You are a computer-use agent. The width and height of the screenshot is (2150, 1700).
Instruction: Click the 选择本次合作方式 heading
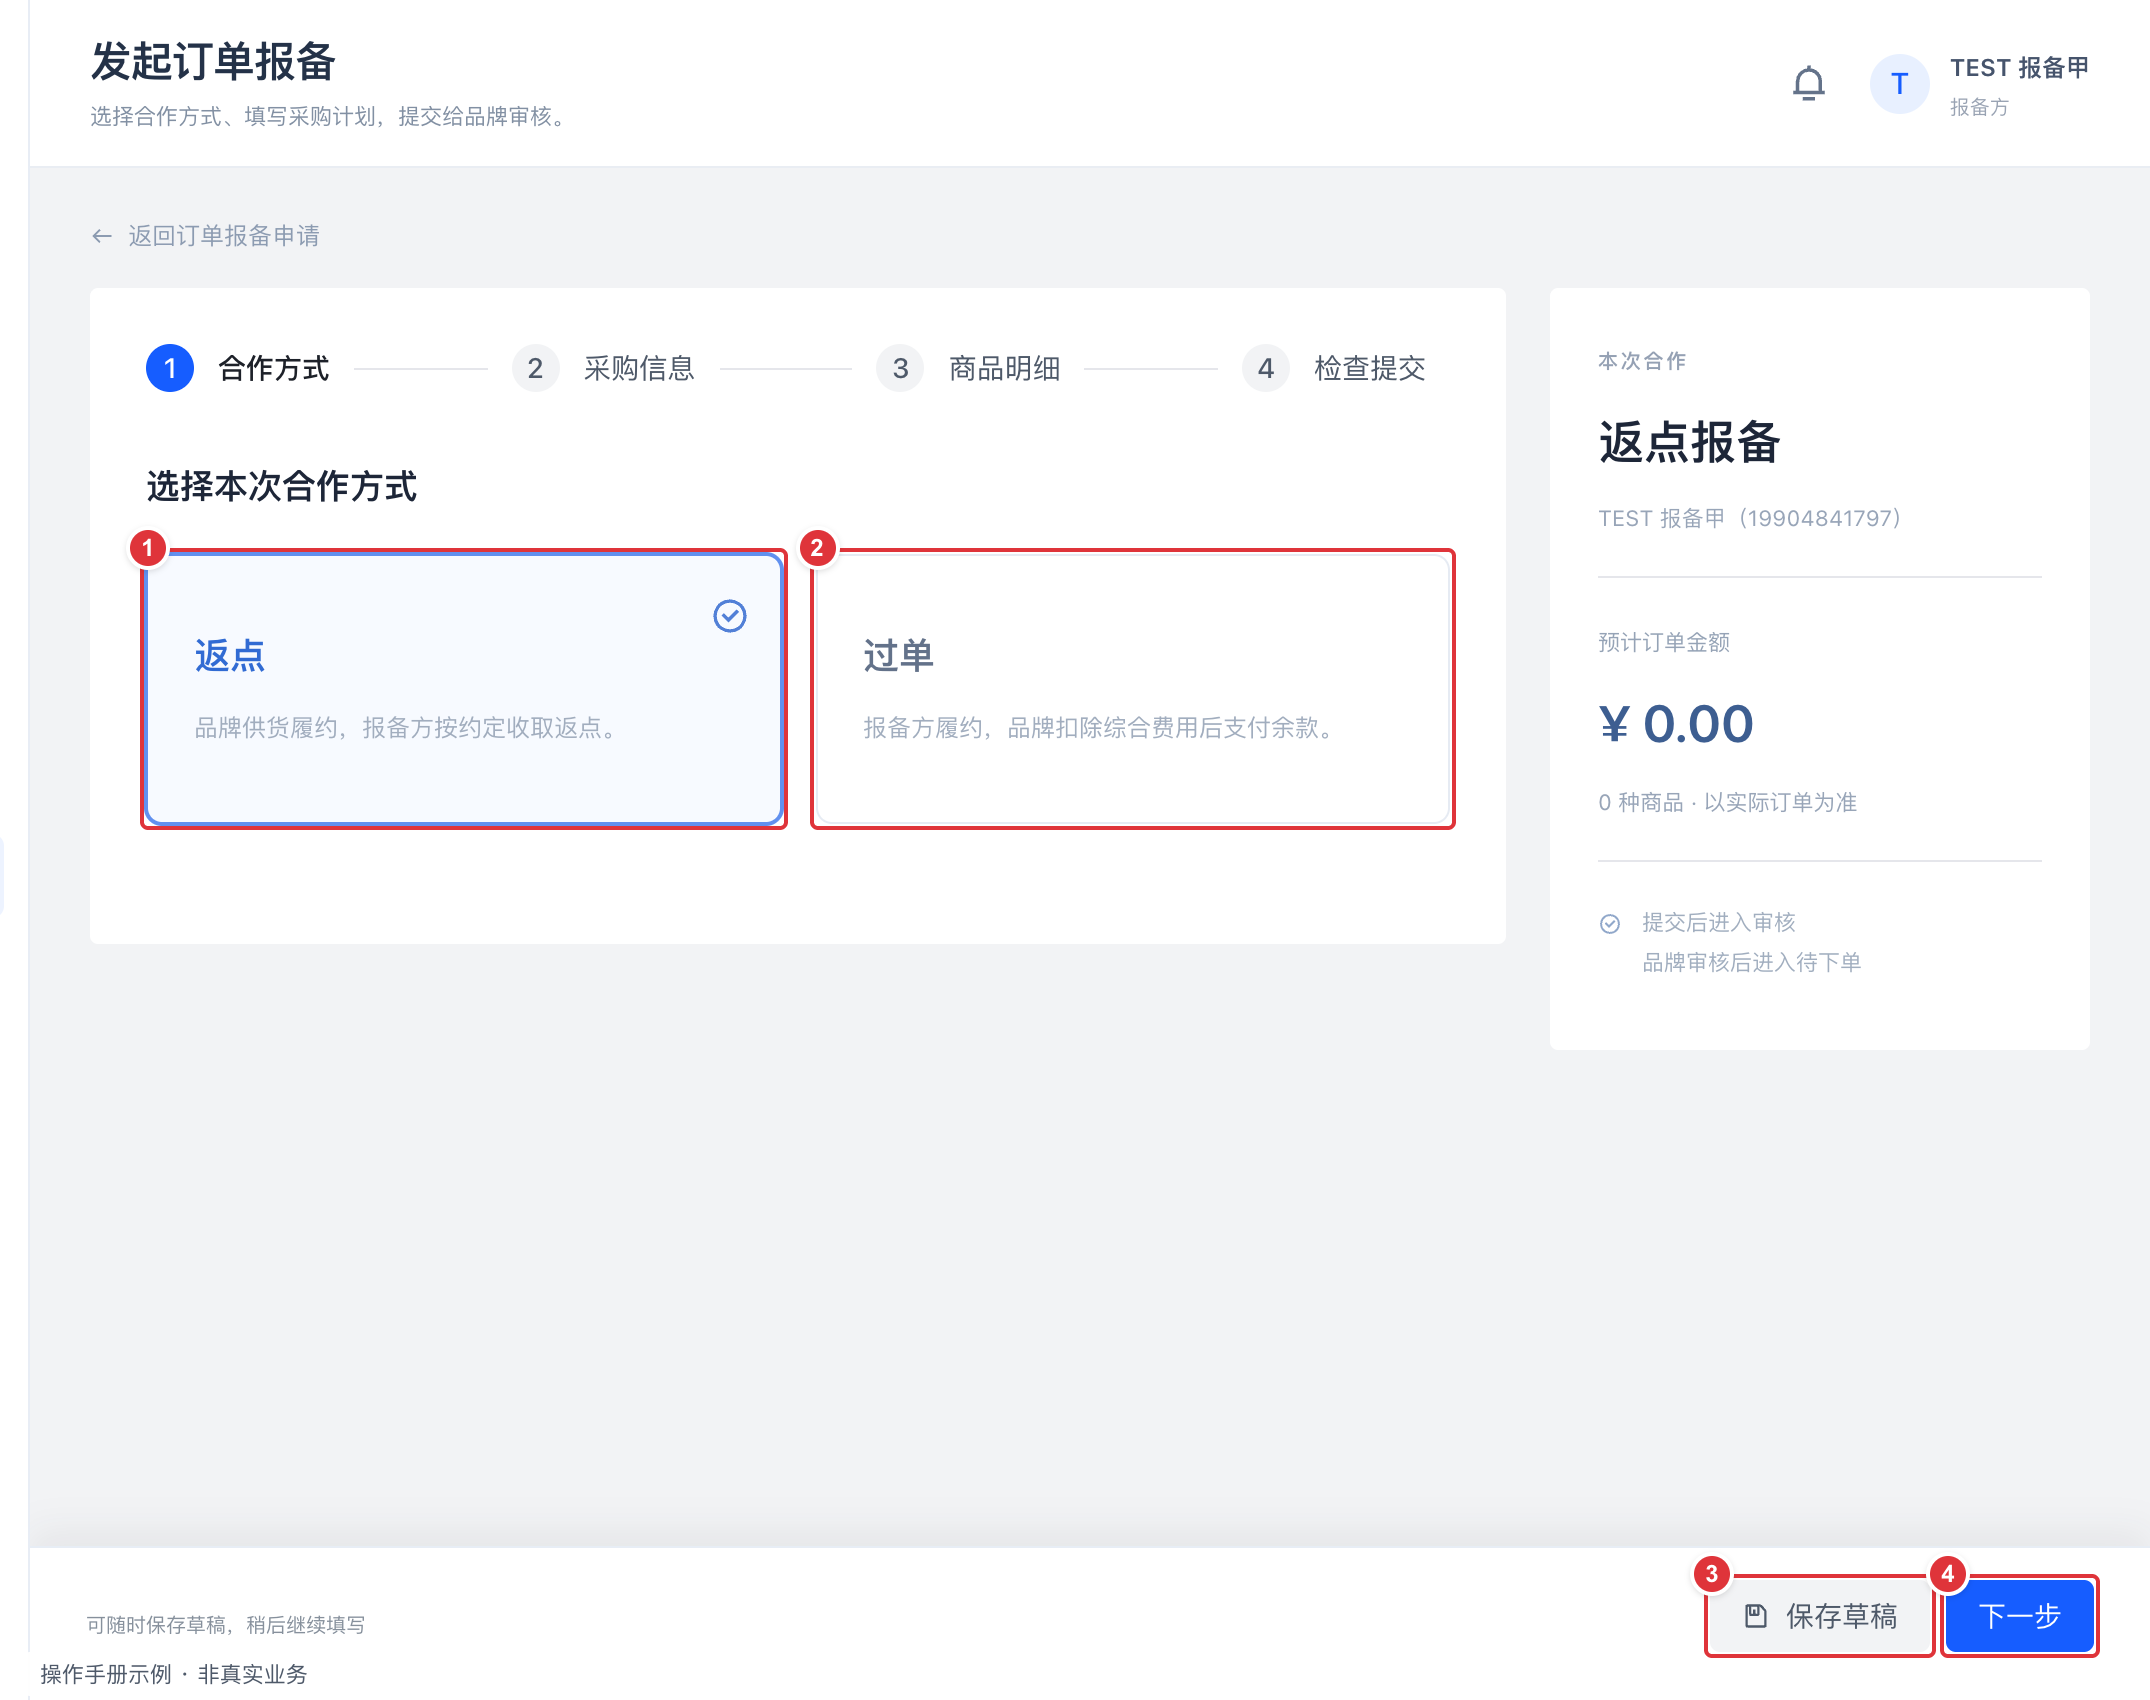pos(281,486)
